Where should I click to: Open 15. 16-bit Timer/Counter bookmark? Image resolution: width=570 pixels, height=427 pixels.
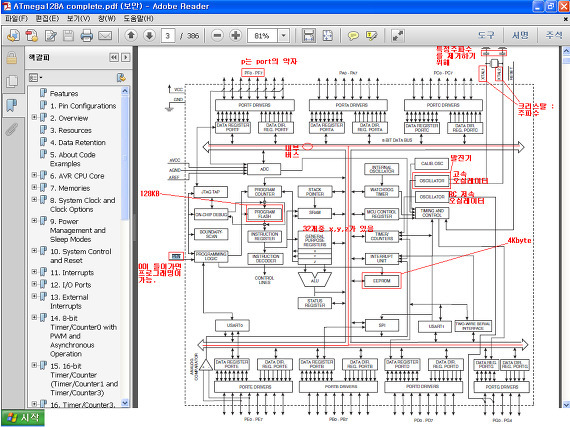(84, 379)
